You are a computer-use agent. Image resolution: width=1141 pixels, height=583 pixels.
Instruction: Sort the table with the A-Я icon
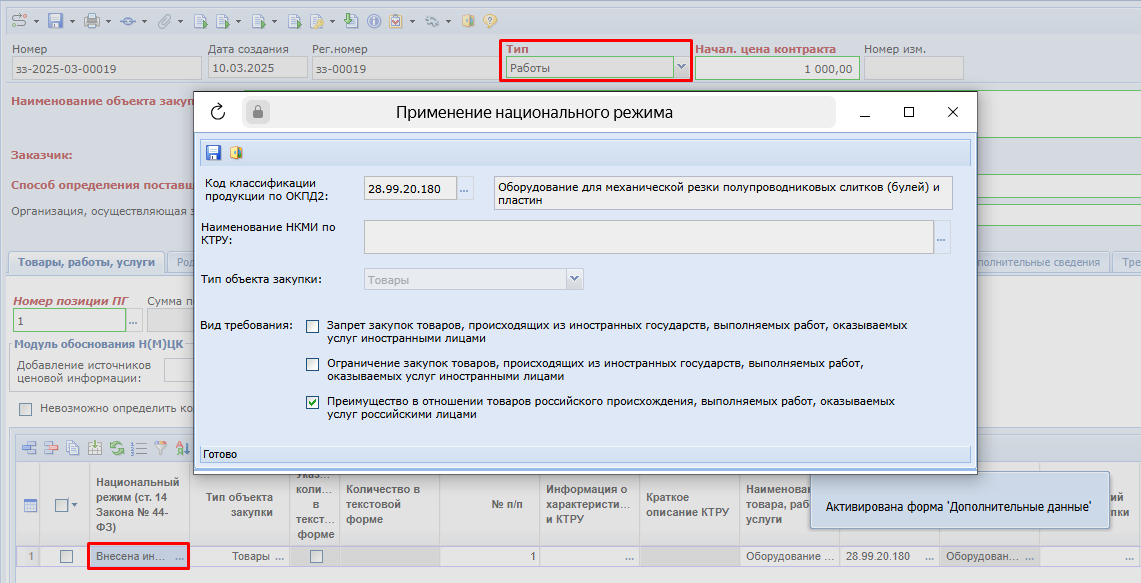point(184,447)
